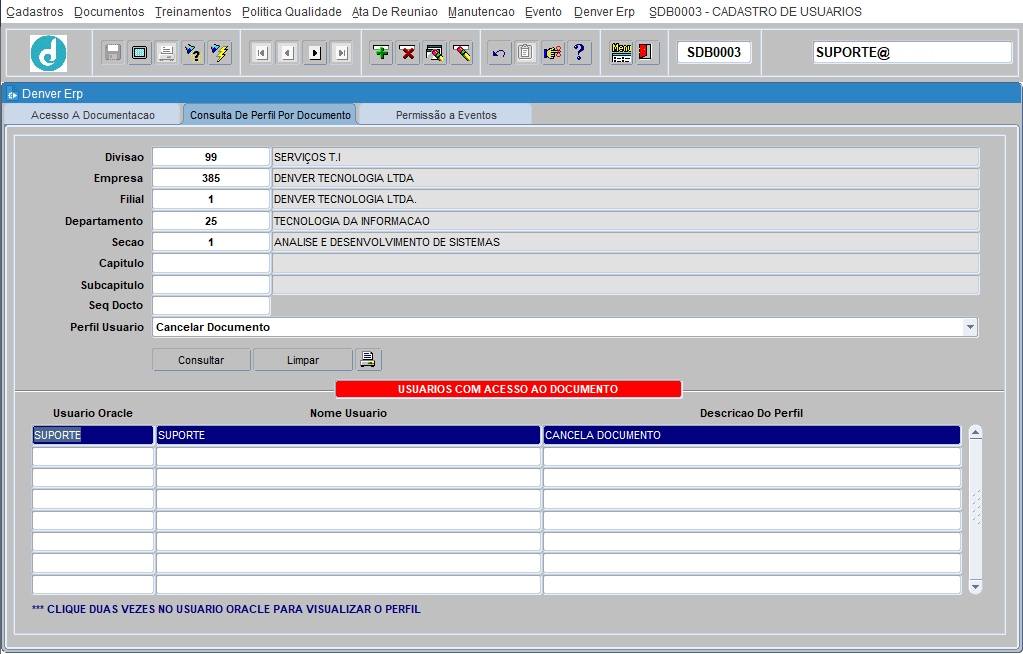This screenshot has height=654, width=1023.
Task: Click the empty Capitulo input field
Action: [x=211, y=263]
